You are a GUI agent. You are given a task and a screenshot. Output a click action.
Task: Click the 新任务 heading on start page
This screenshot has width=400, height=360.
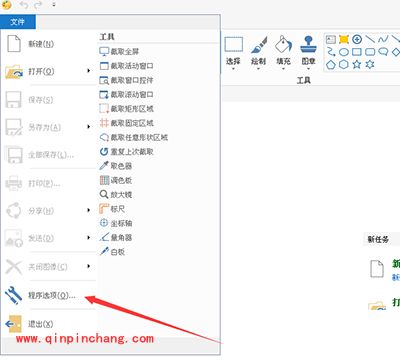click(x=378, y=239)
